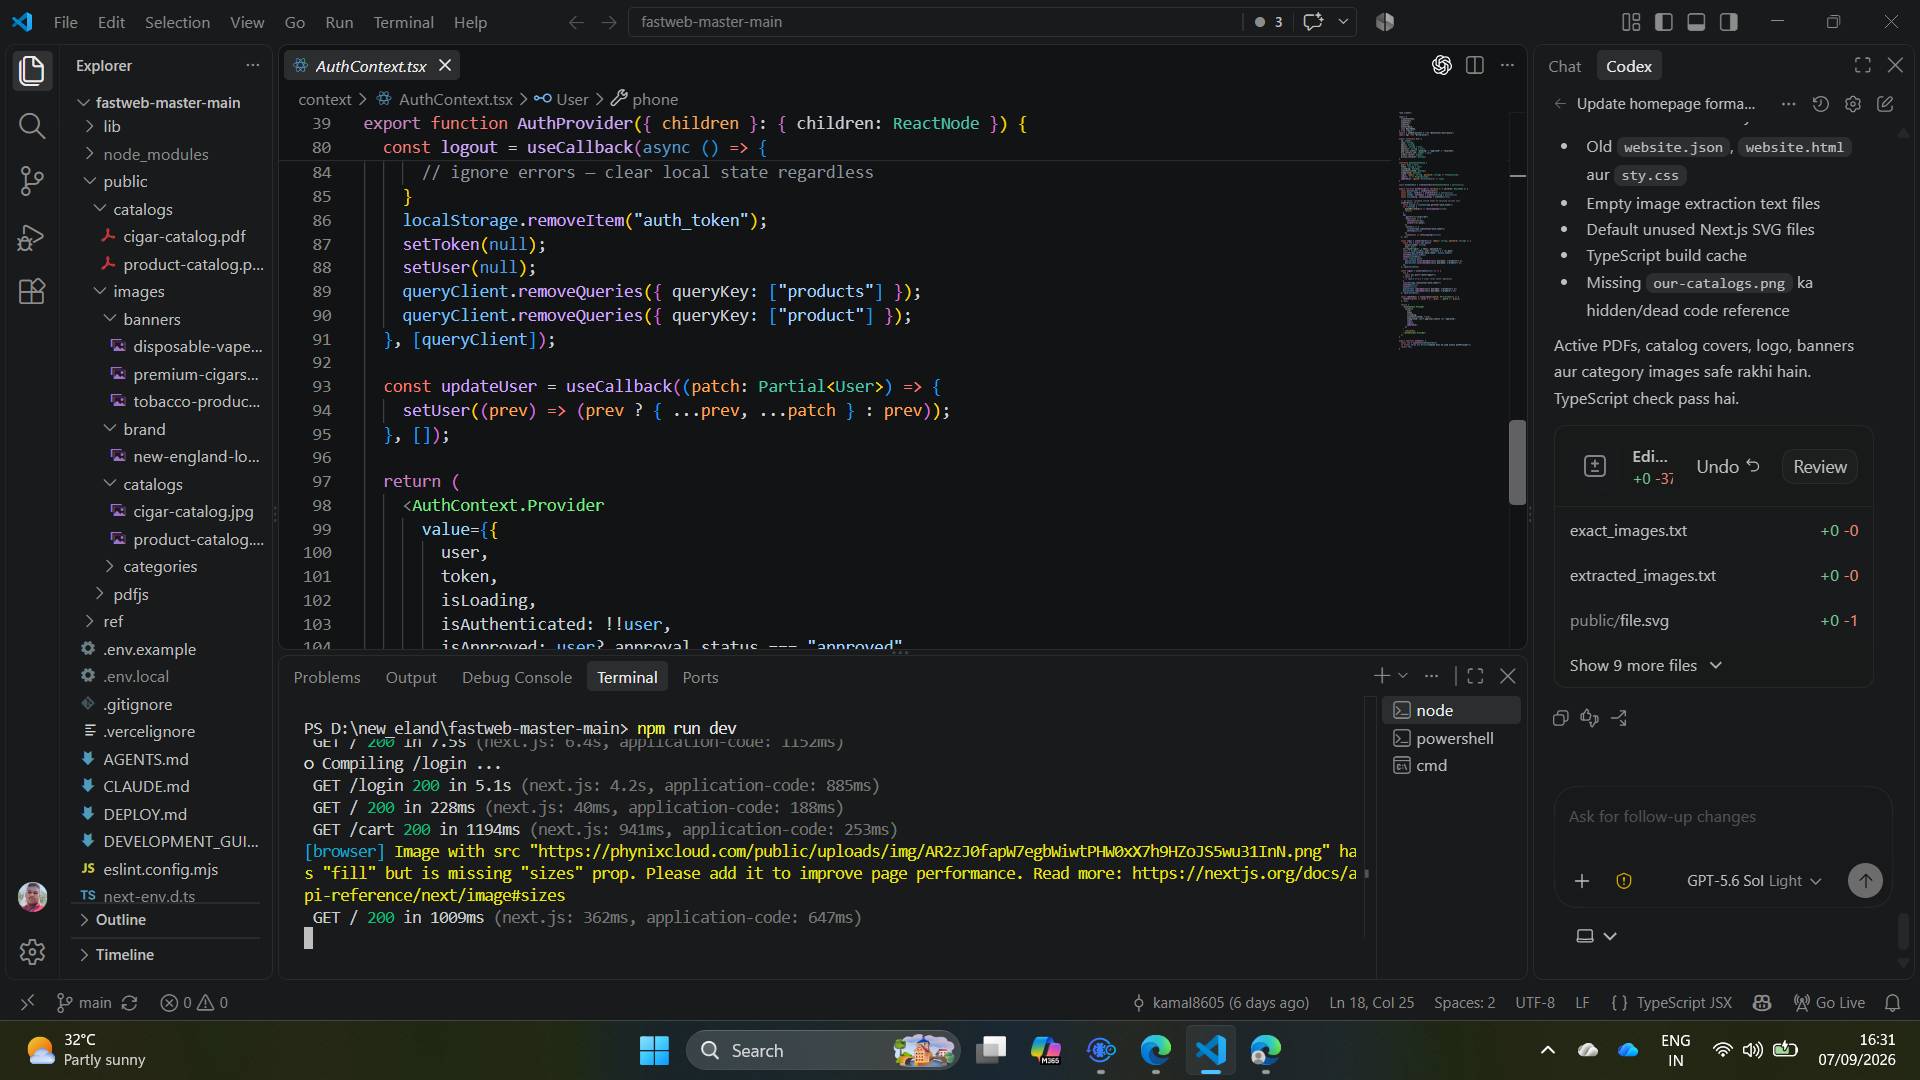Open the GPT-5.6 Sol model dropdown

pyautogui.click(x=1754, y=881)
